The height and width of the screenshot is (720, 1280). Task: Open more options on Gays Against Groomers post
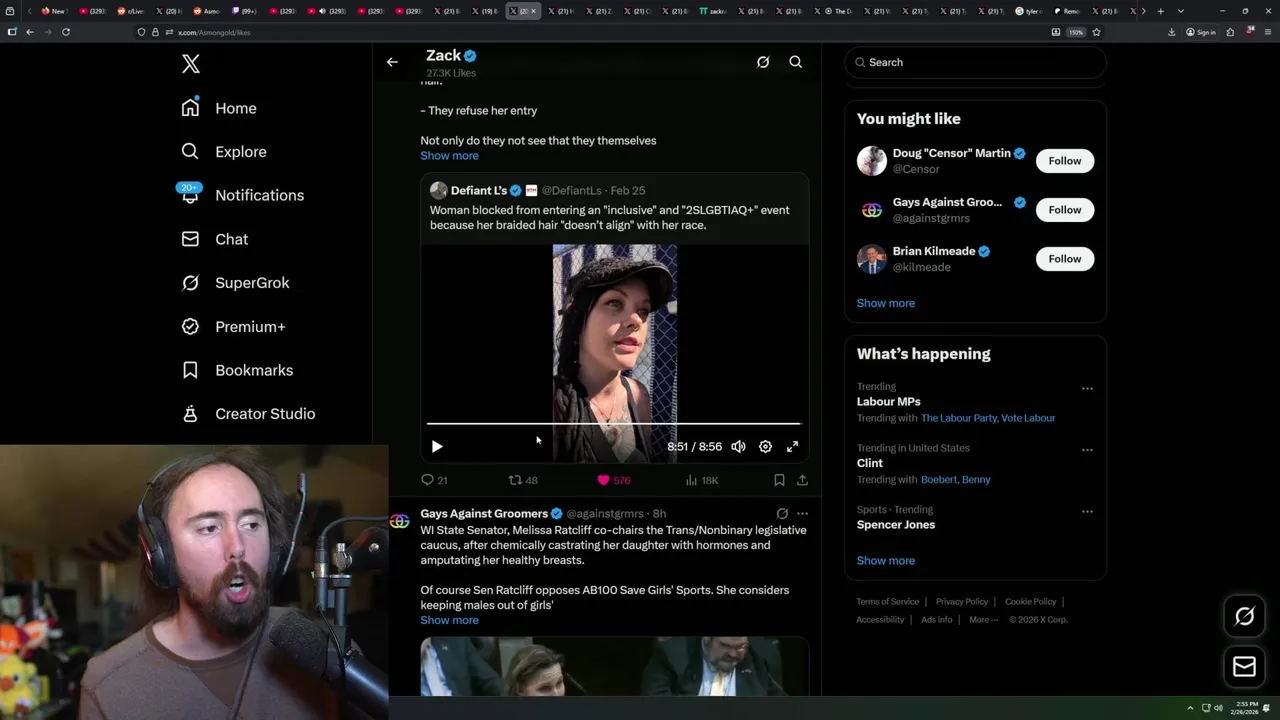coord(802,514)
